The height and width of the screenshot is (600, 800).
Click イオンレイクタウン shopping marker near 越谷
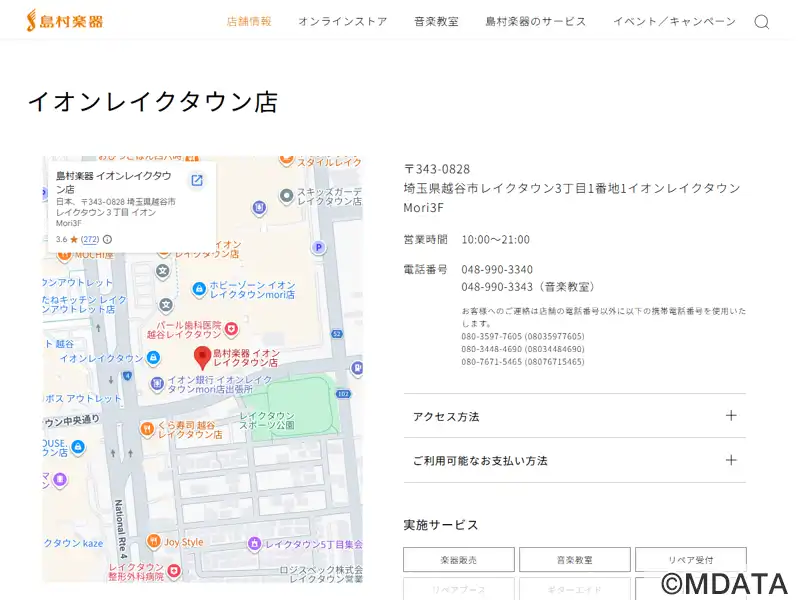point(153,358)
